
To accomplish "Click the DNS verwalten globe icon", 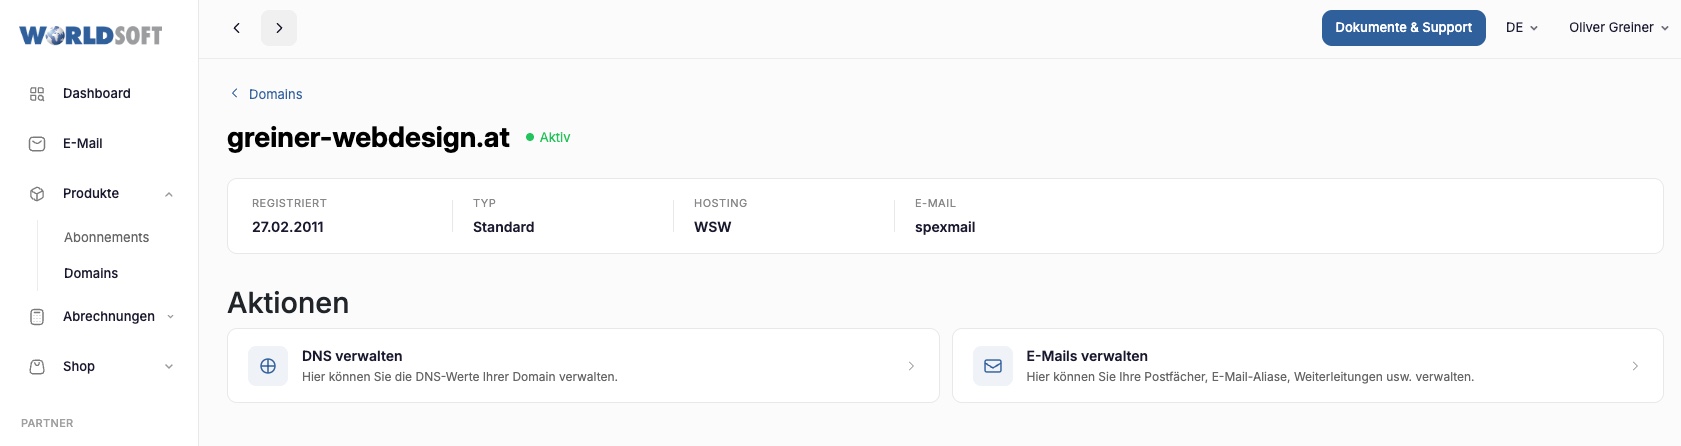I will [x=268, y=366].
